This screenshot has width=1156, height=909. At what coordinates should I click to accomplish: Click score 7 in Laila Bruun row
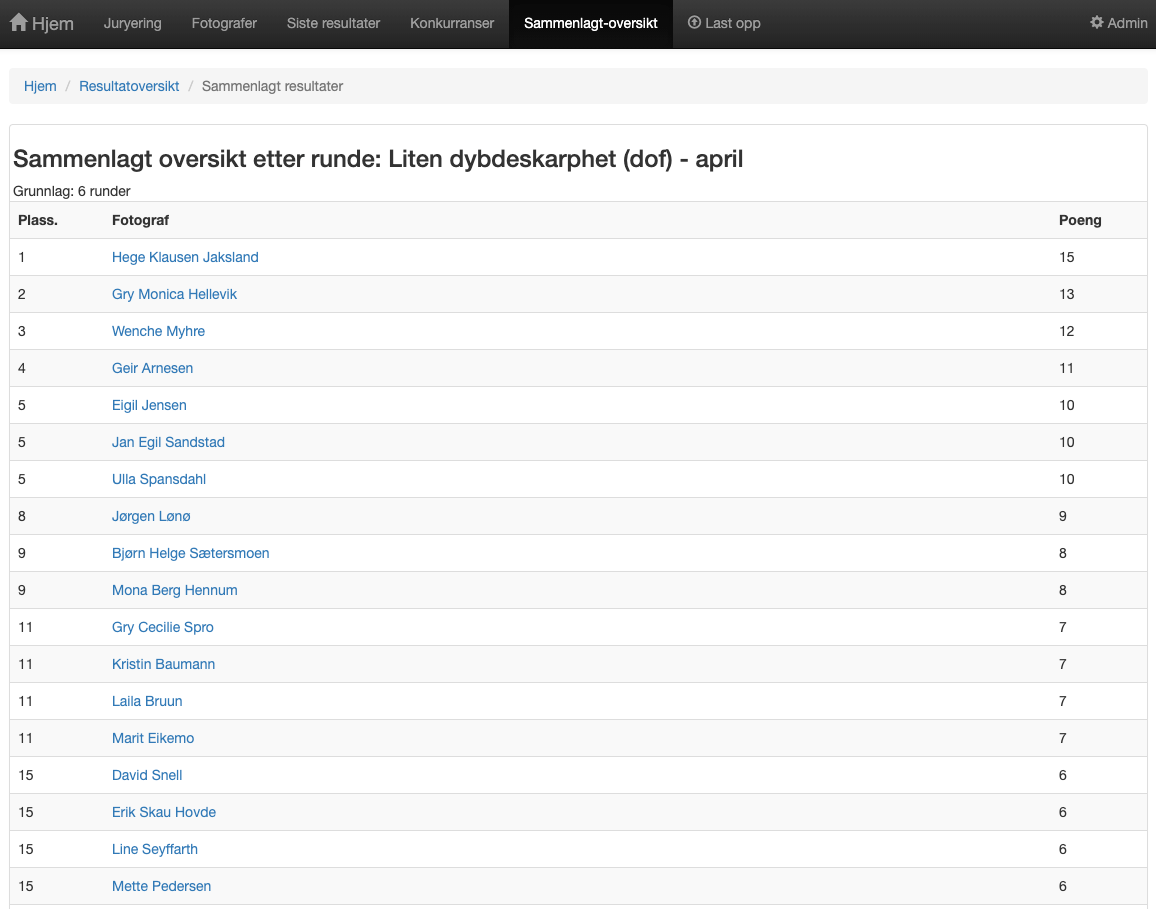pos(1062,701)
